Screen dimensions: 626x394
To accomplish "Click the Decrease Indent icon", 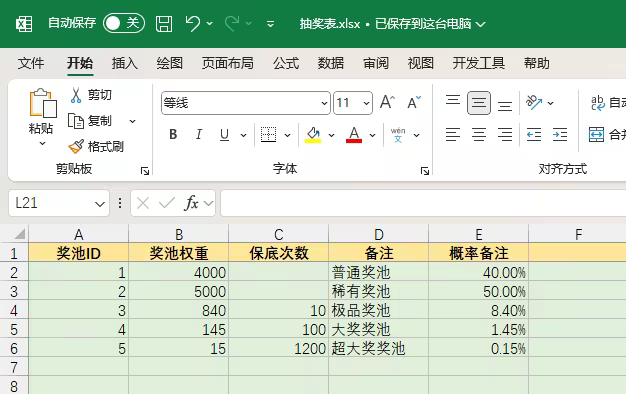I will click(x=534, y=135).
